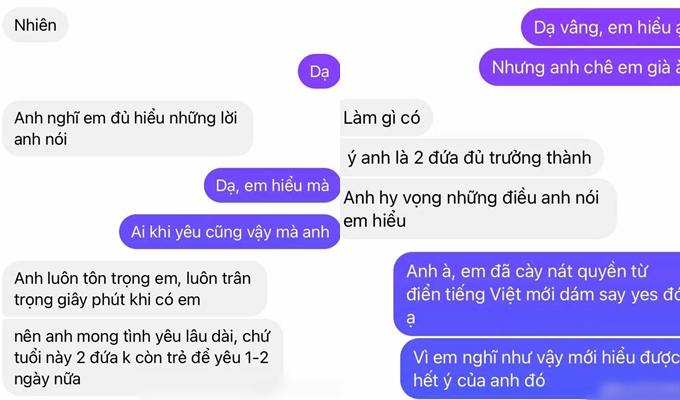Screen dimensions: 680x400
Task: Select 'em đã cày nát quyển từ điển' bubble
Action: tap(537, 294)
